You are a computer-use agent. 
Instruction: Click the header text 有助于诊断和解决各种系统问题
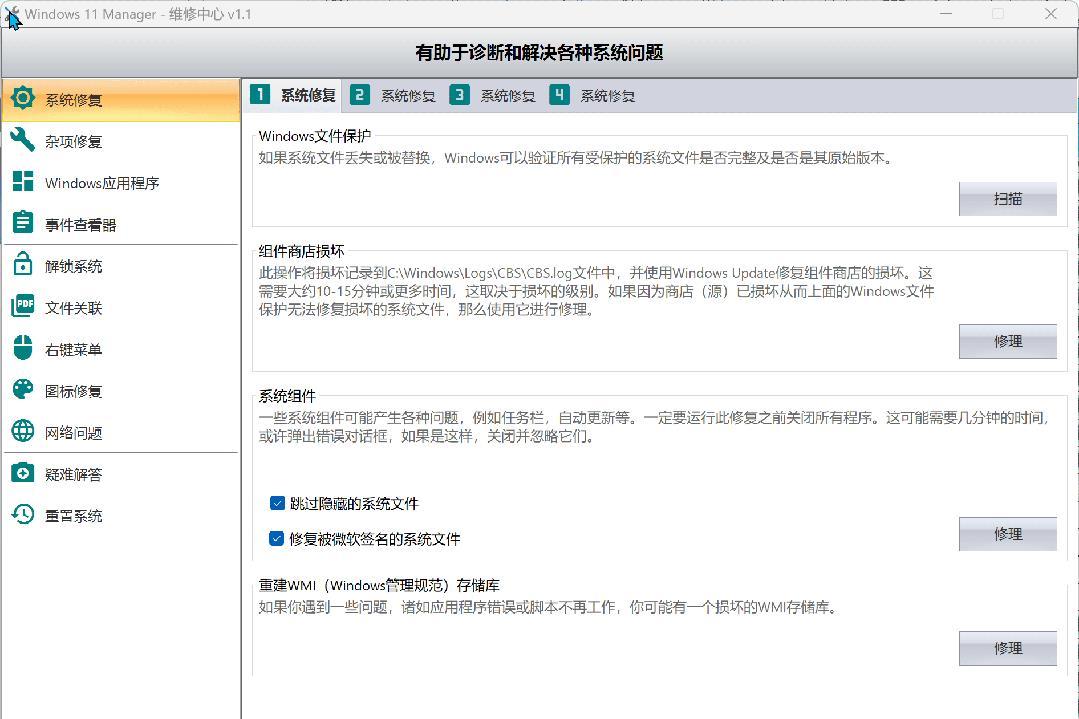(539, 52)
